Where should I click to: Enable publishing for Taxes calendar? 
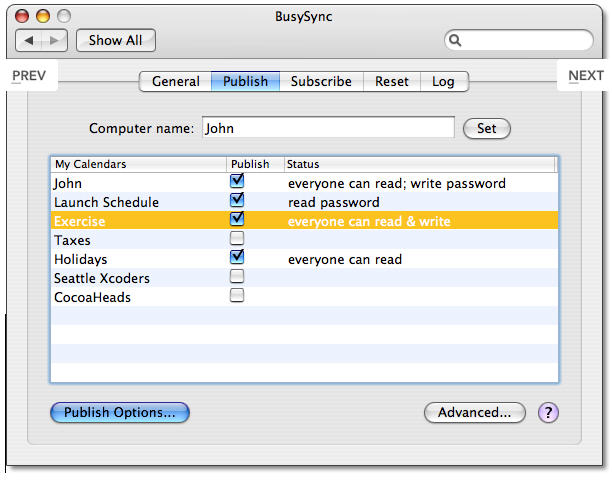tap(237, 238)
